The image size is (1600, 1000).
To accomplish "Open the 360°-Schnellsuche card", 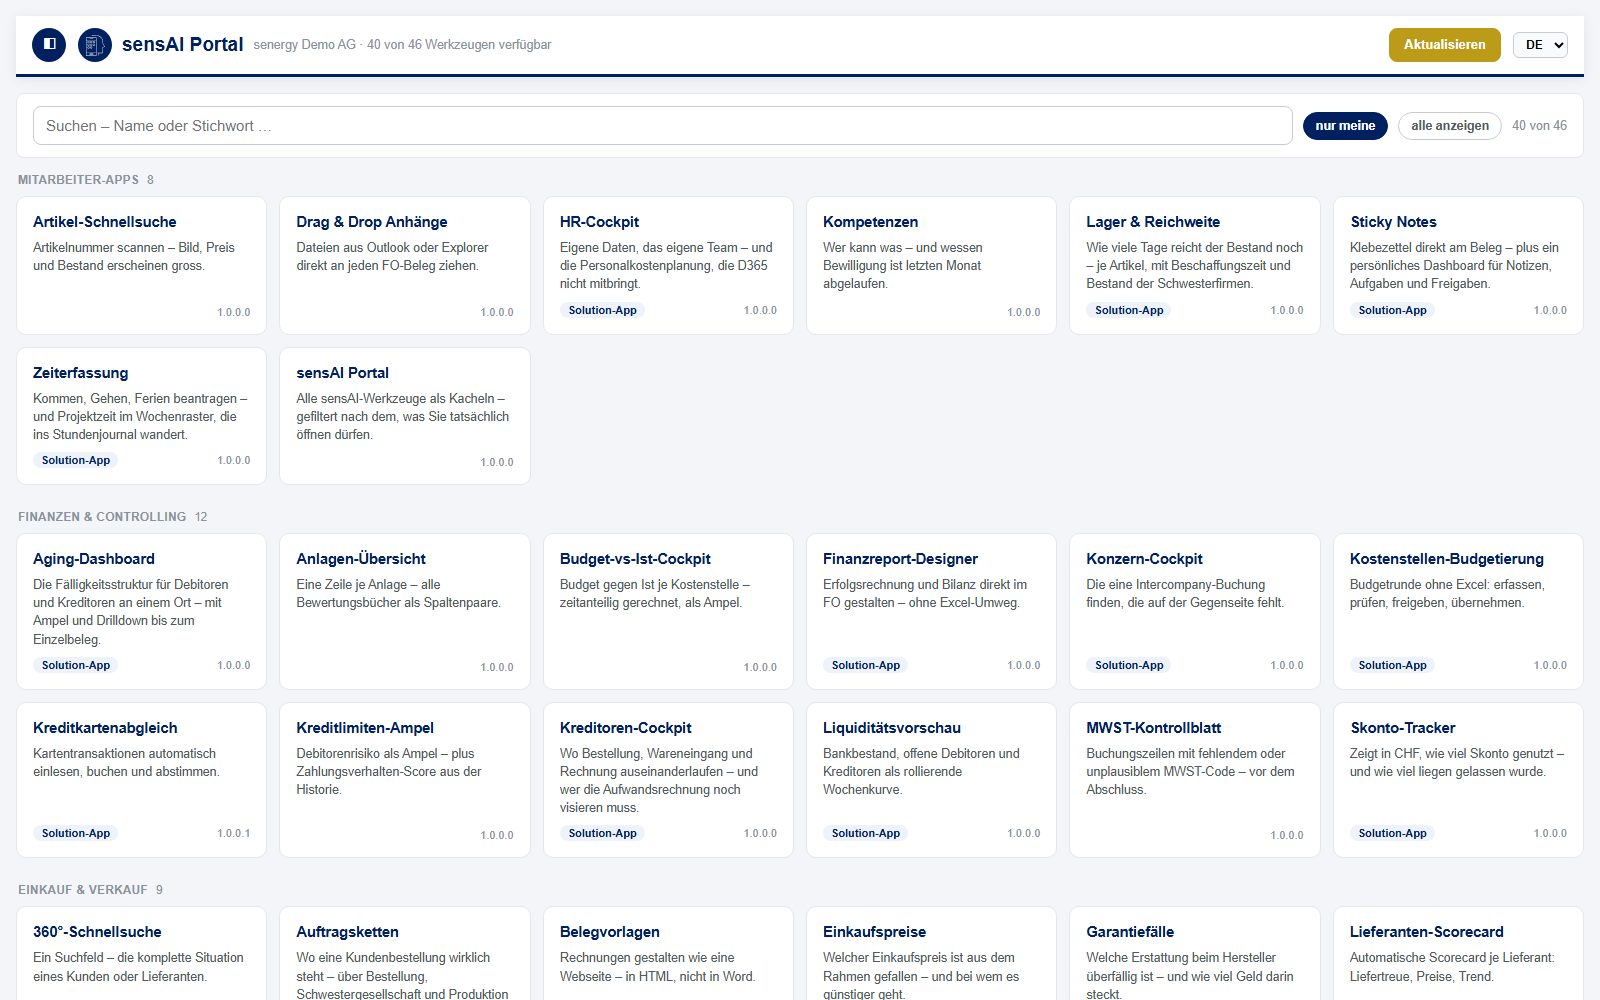I will tap(142, 954).
